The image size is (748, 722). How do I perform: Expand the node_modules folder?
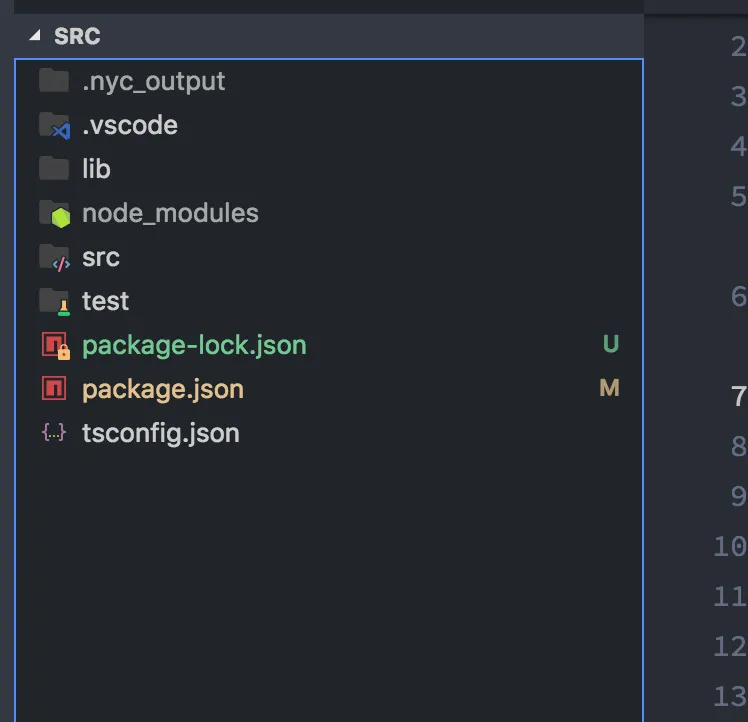point(170,213)
